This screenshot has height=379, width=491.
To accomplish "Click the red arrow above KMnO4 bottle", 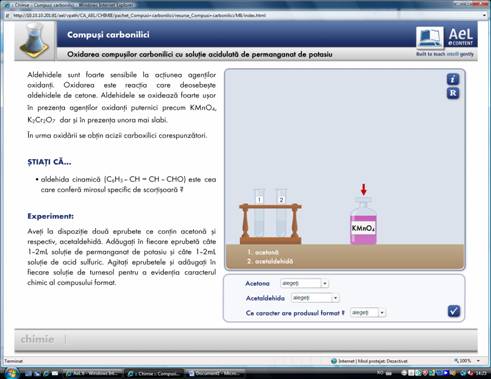I will 363,190.
